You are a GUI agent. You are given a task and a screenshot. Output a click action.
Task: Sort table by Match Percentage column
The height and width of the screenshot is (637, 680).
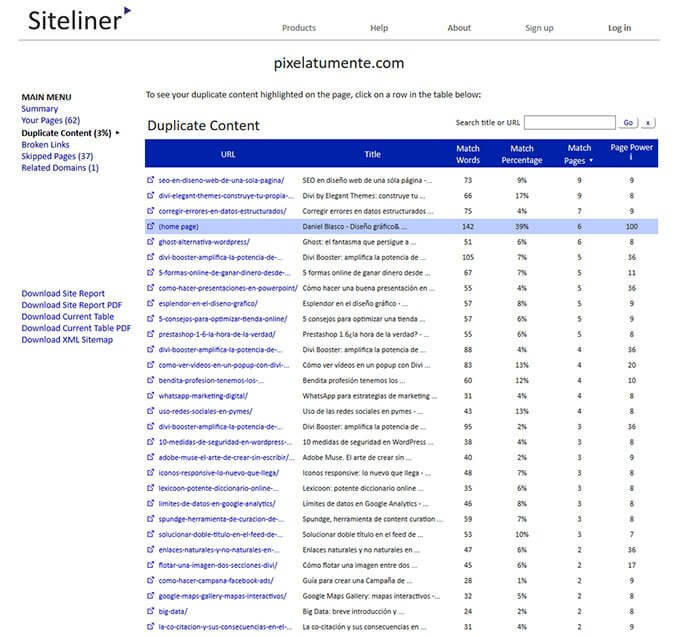(522, 154)
